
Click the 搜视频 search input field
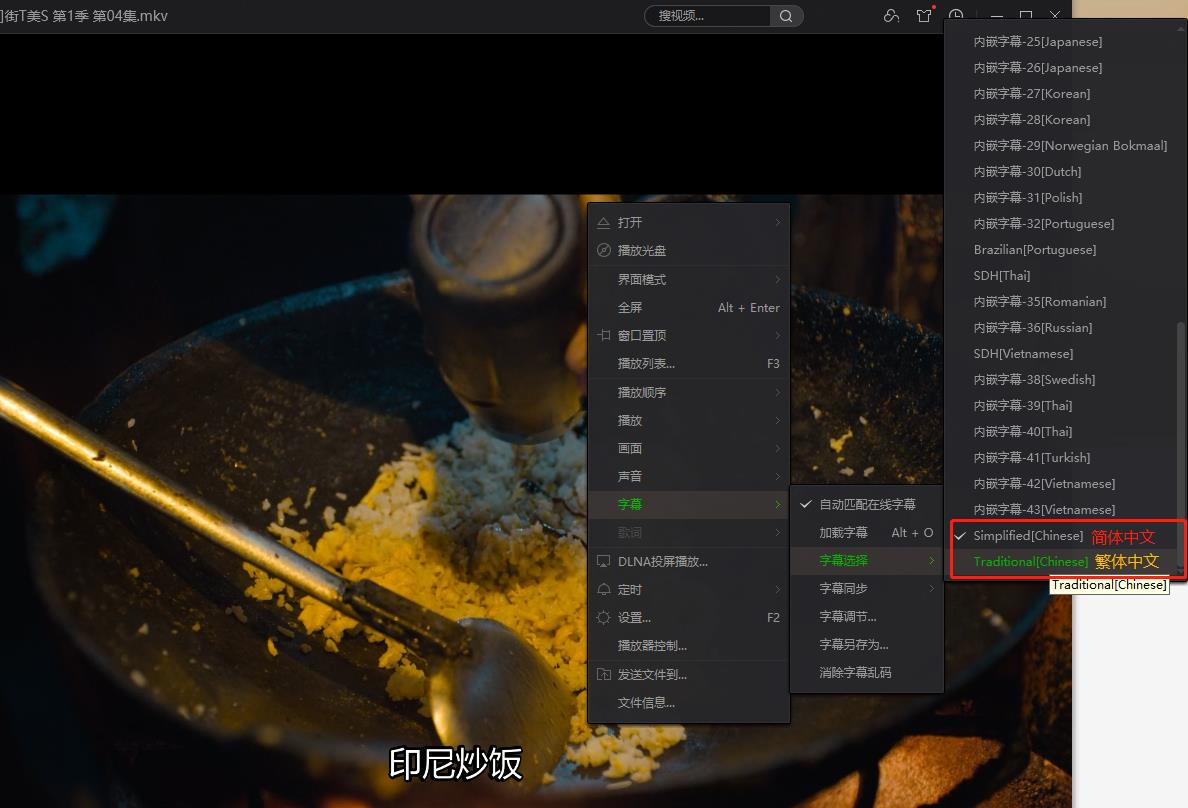[x=708, y=16]
